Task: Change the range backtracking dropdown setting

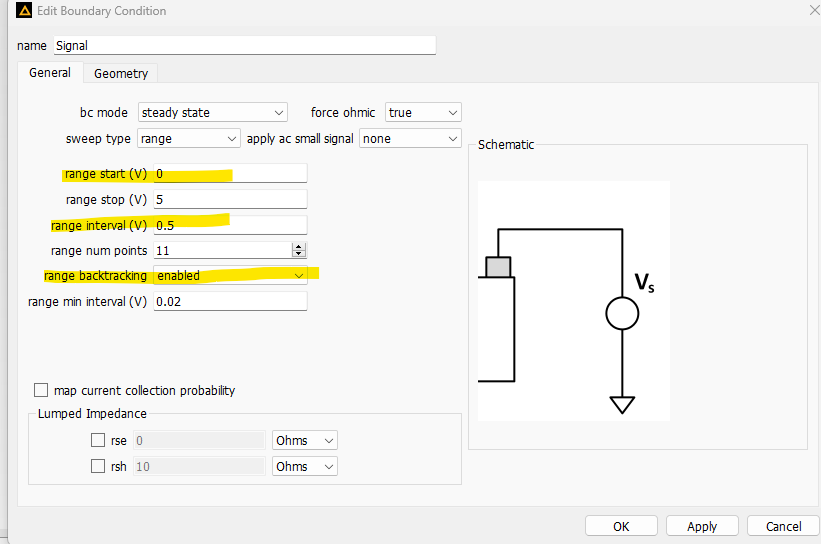Action: (230, 275)
